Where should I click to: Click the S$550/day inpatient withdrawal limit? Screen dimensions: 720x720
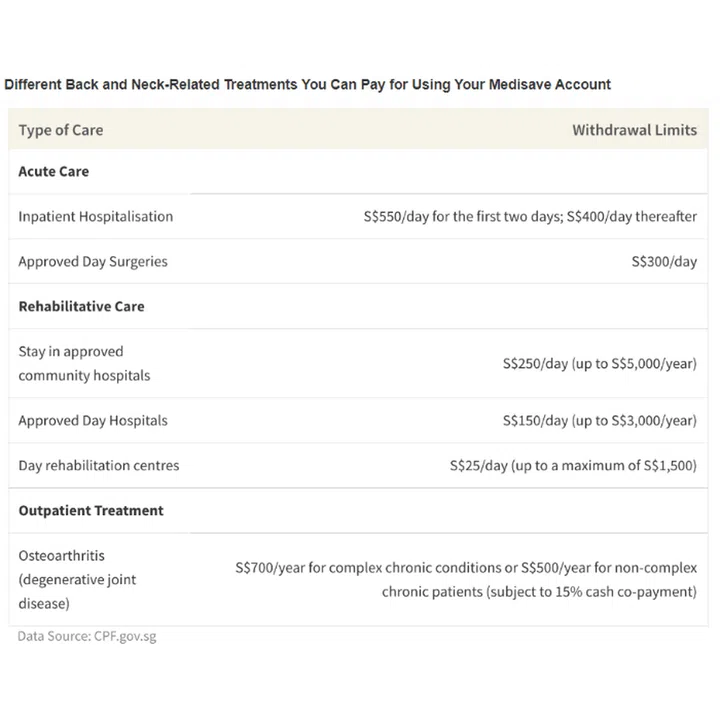click(x=530, y=216)
